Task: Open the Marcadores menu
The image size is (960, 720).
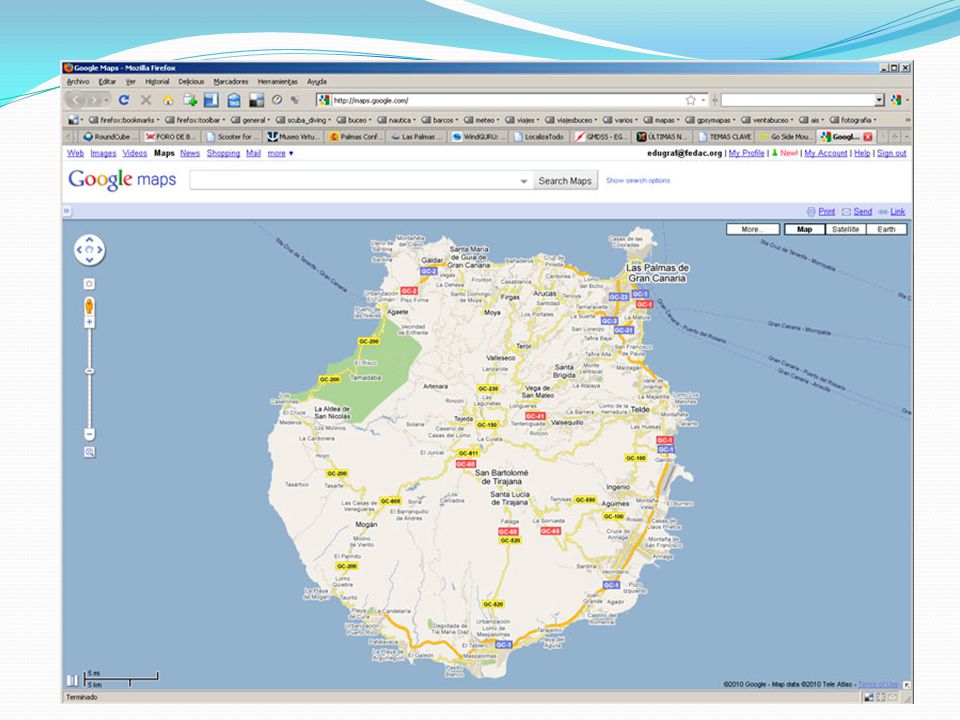Action: [231, 81]
